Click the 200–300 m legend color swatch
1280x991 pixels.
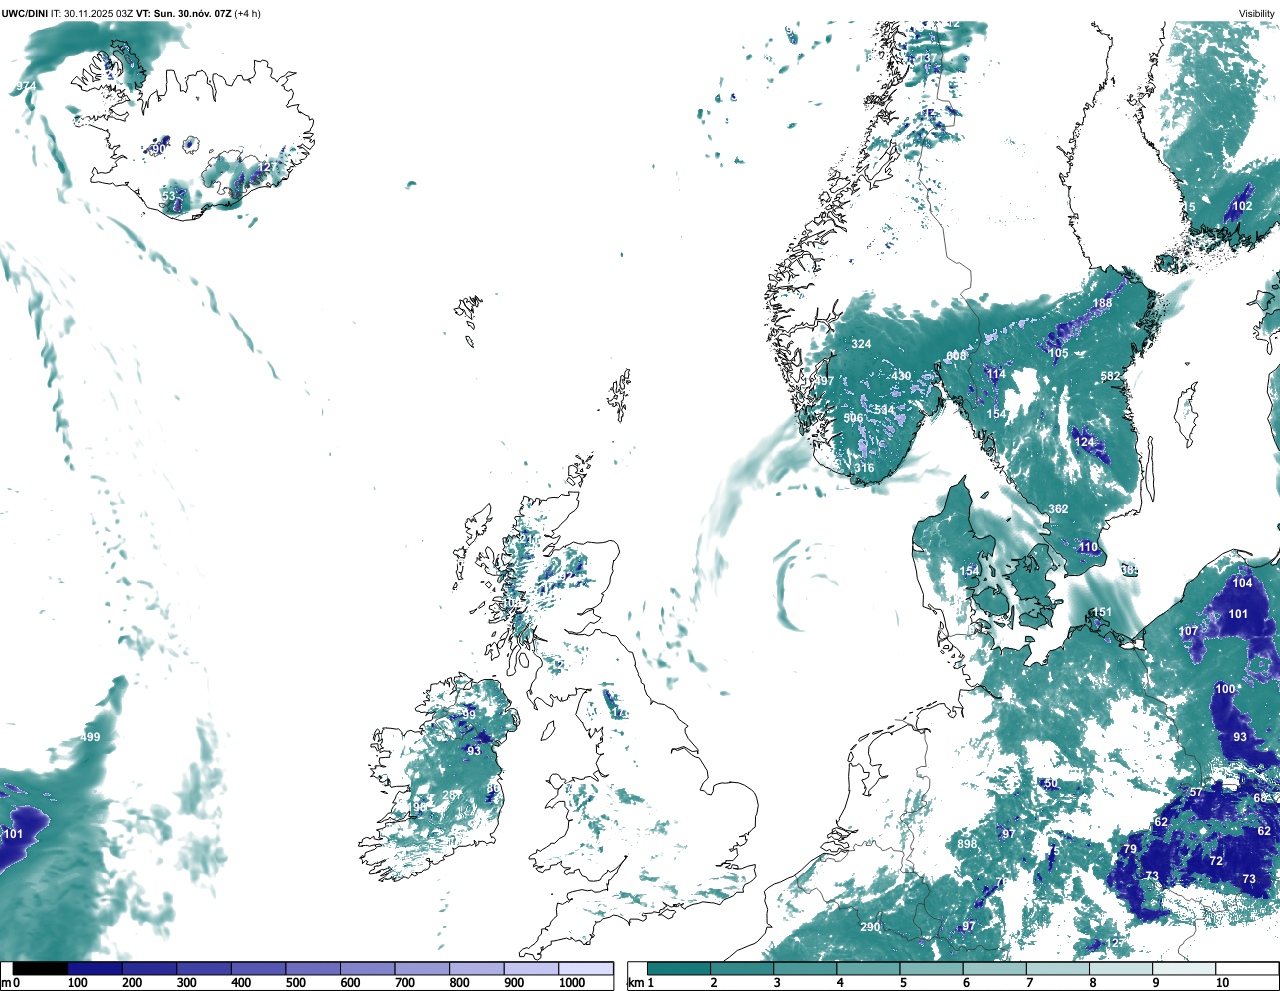149,968
